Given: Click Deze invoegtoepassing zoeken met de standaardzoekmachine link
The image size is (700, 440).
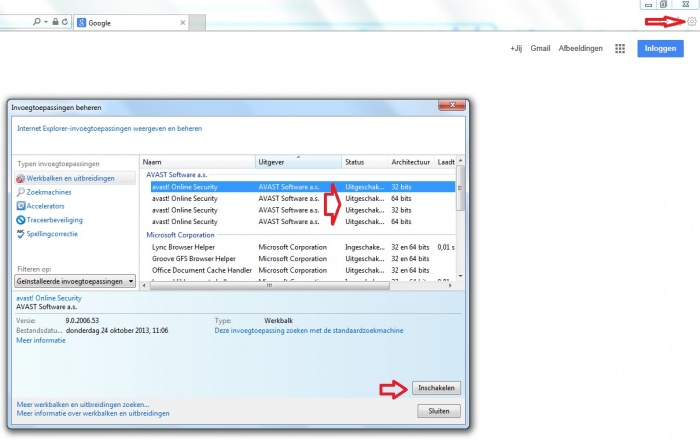Looking at the screenshot, I should pos(309,330).
